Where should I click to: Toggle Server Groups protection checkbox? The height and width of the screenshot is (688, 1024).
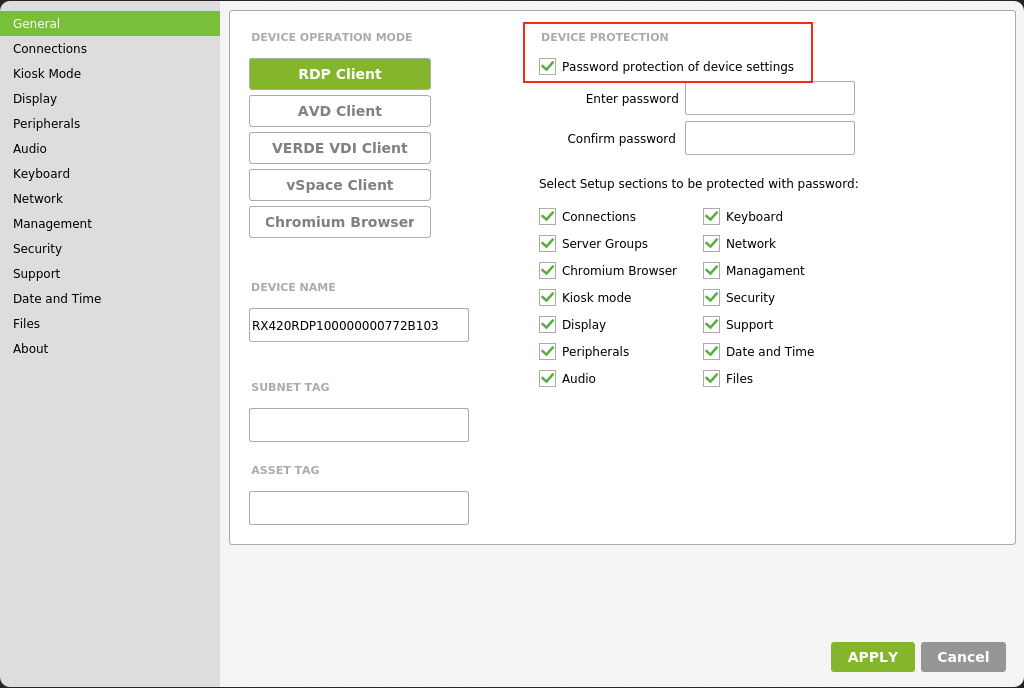pos(547,243)
